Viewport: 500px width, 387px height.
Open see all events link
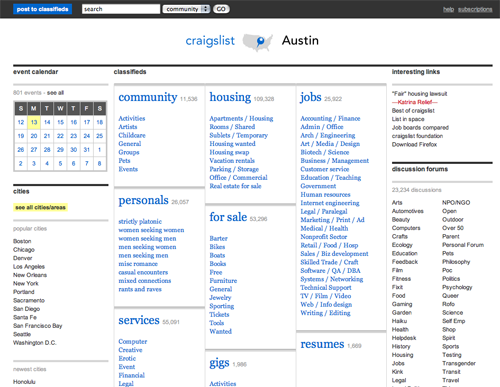(x=55, y=93)
